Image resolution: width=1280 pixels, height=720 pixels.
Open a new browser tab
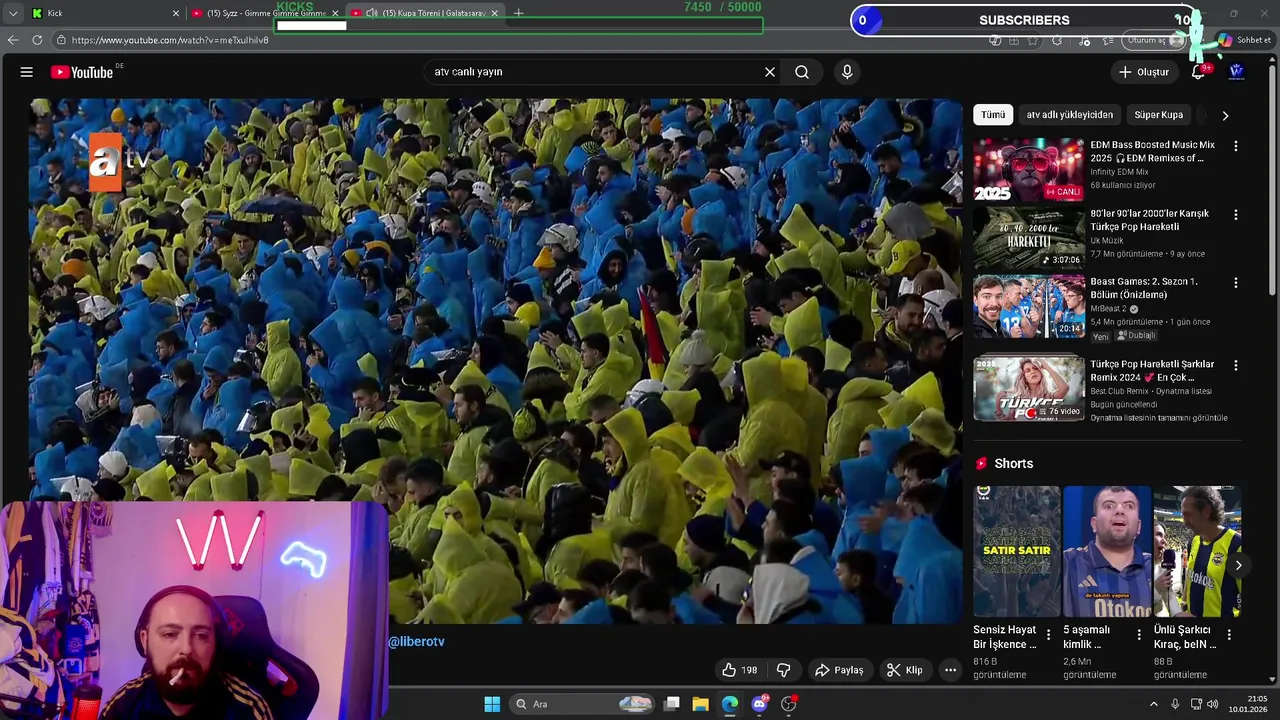519,13
